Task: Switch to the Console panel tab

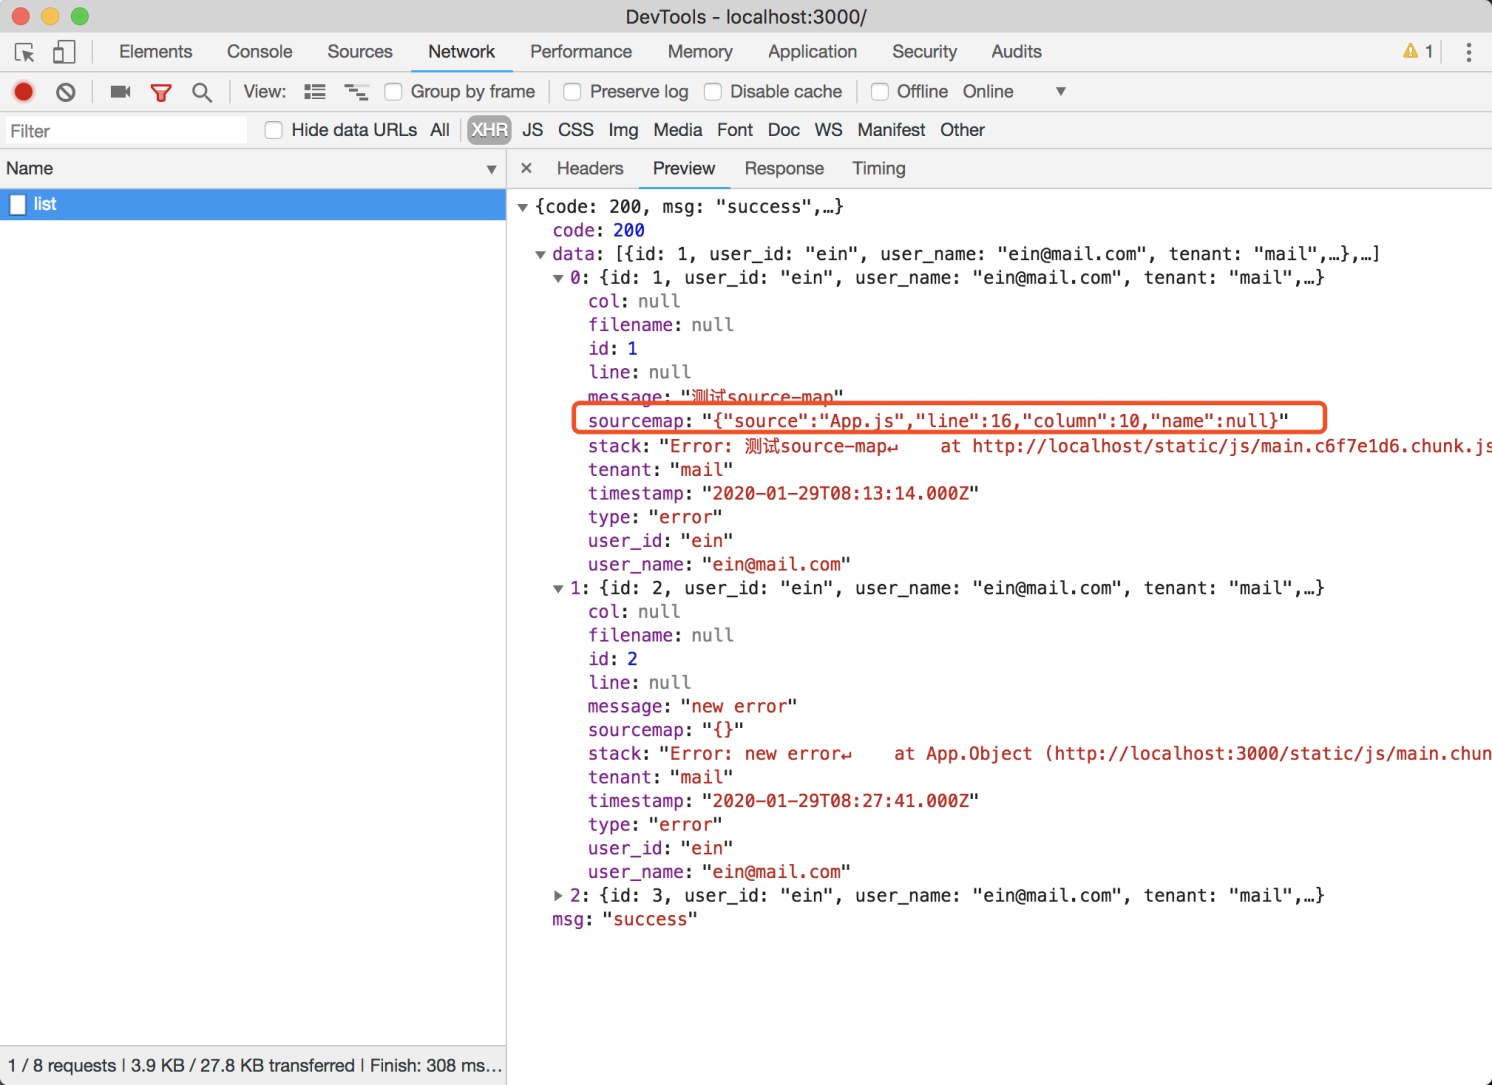Action: (x=260, y=52)
